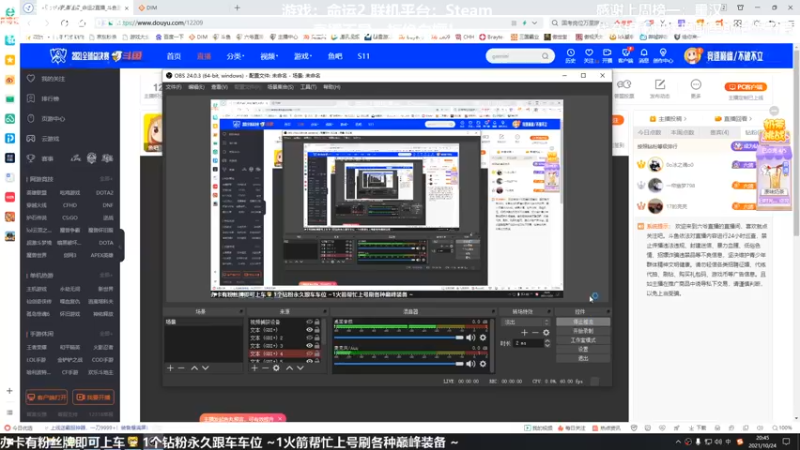Add a new source in OBS

pyautogui.click(x=254, y=368)
